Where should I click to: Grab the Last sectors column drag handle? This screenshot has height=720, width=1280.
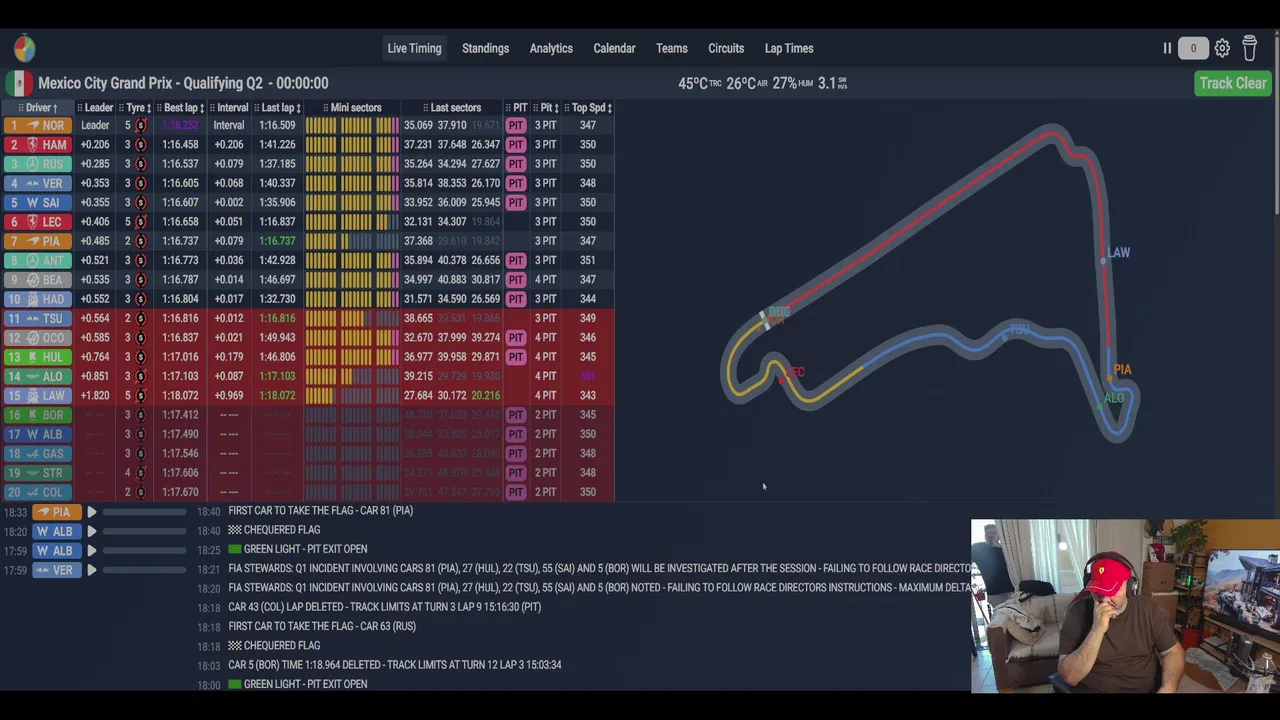coord(426,107)
